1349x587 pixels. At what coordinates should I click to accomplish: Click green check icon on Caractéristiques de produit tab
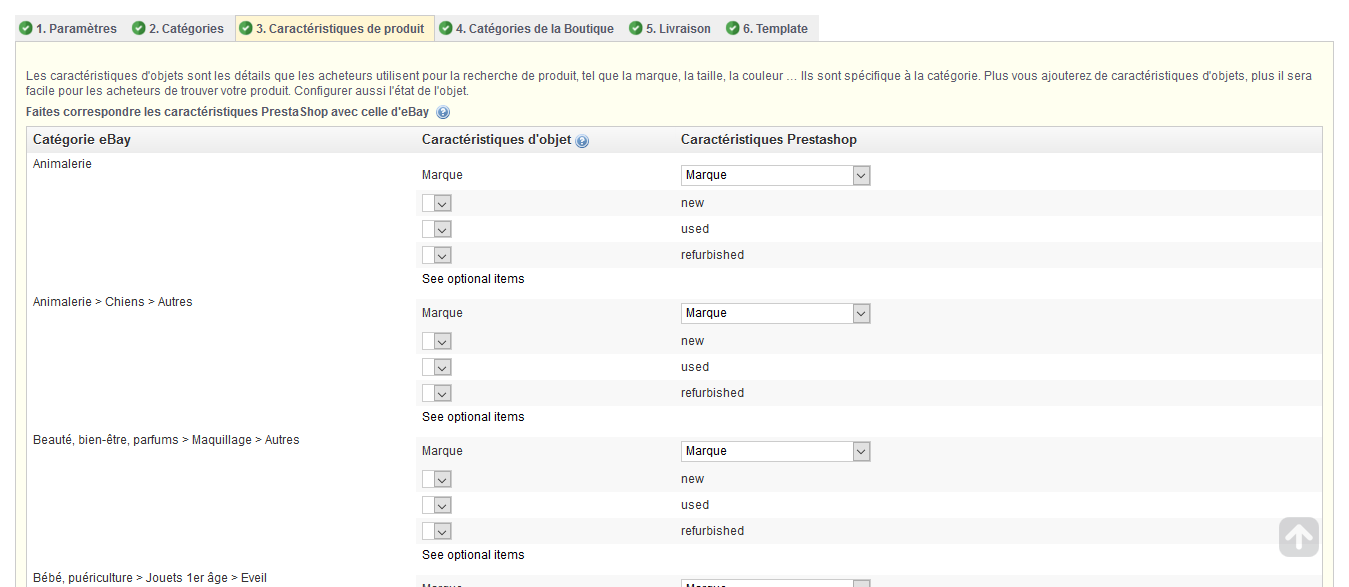tap(246, 29)
